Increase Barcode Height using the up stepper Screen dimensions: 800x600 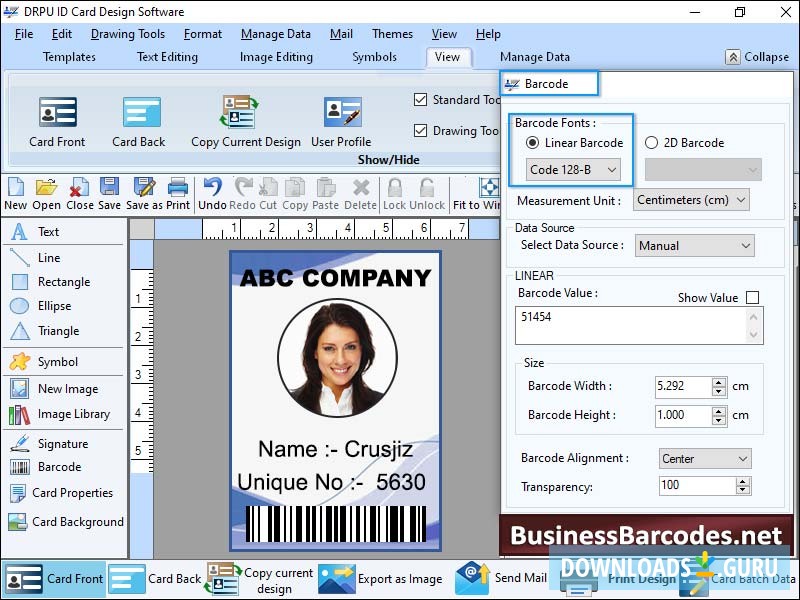[x=720, y=411]
